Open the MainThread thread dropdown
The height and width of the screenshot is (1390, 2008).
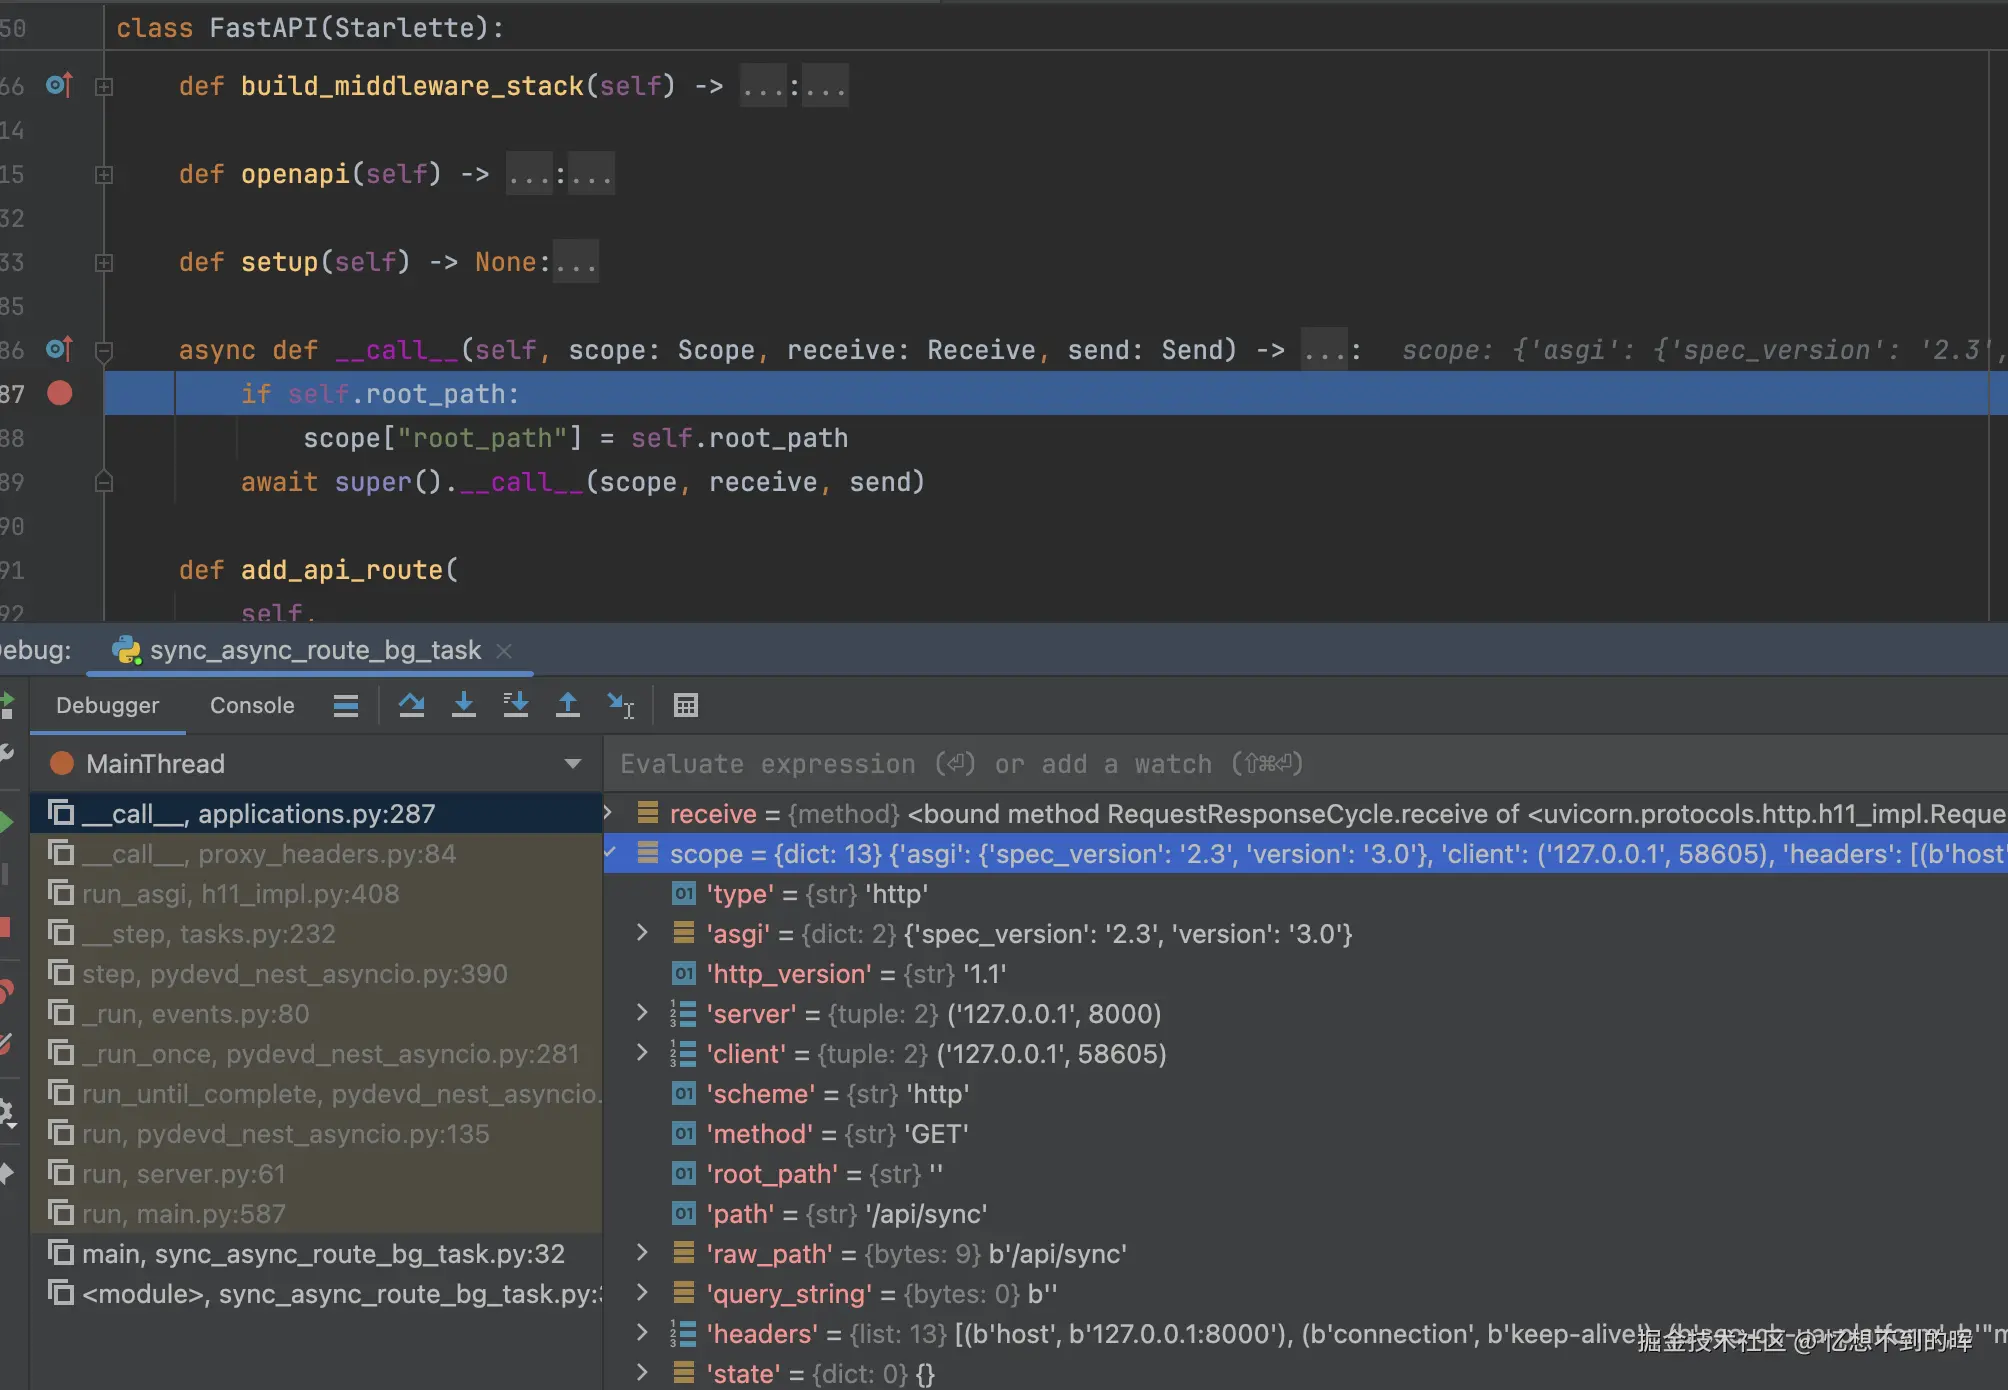point(572,764)
